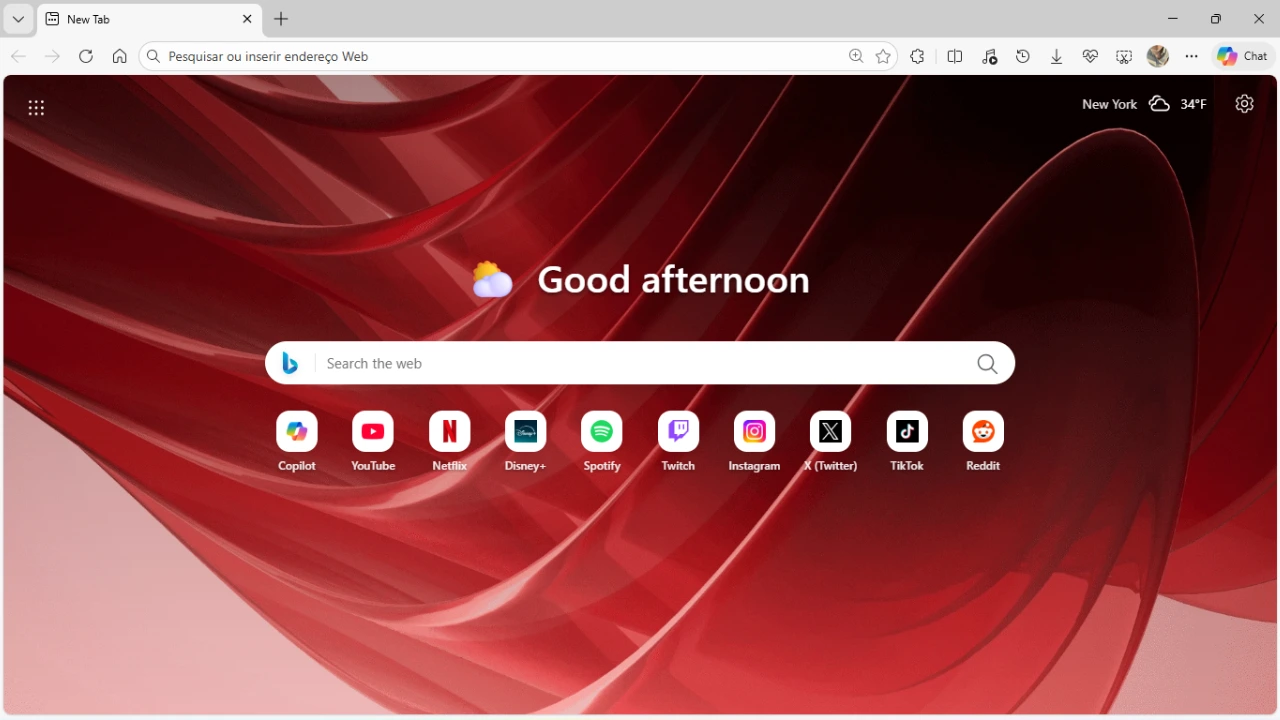Image resolution: width=1280 pixels, height=720 pixels.
Task: Open Browser essentials heart icon
Action: (x=1090, y=57)
